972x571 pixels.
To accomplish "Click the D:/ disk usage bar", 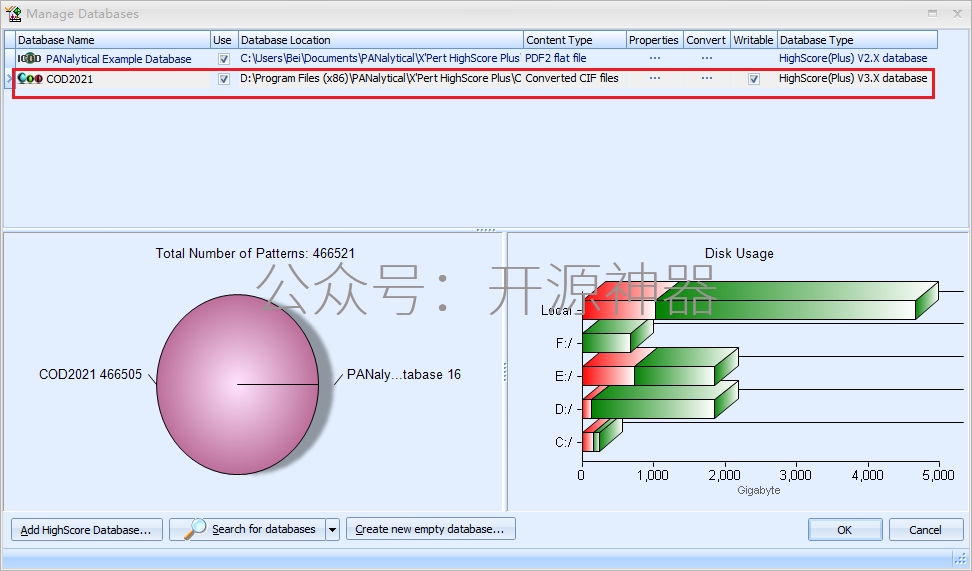I will coord(660,401).
